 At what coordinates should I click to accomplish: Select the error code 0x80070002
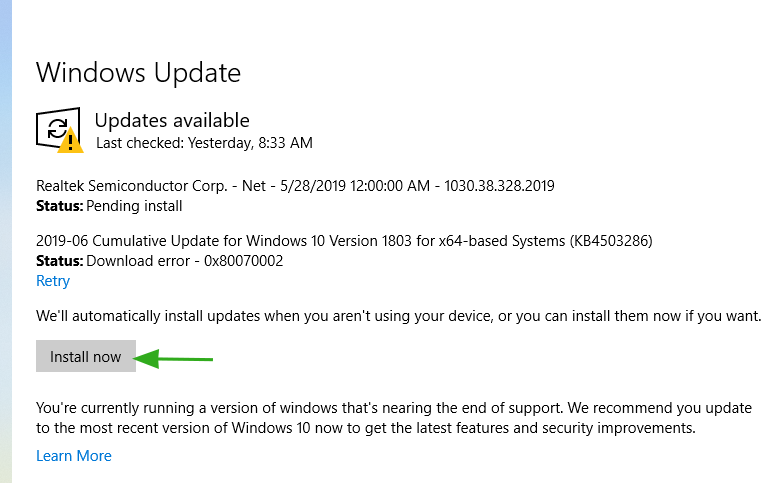click(244, 261)
